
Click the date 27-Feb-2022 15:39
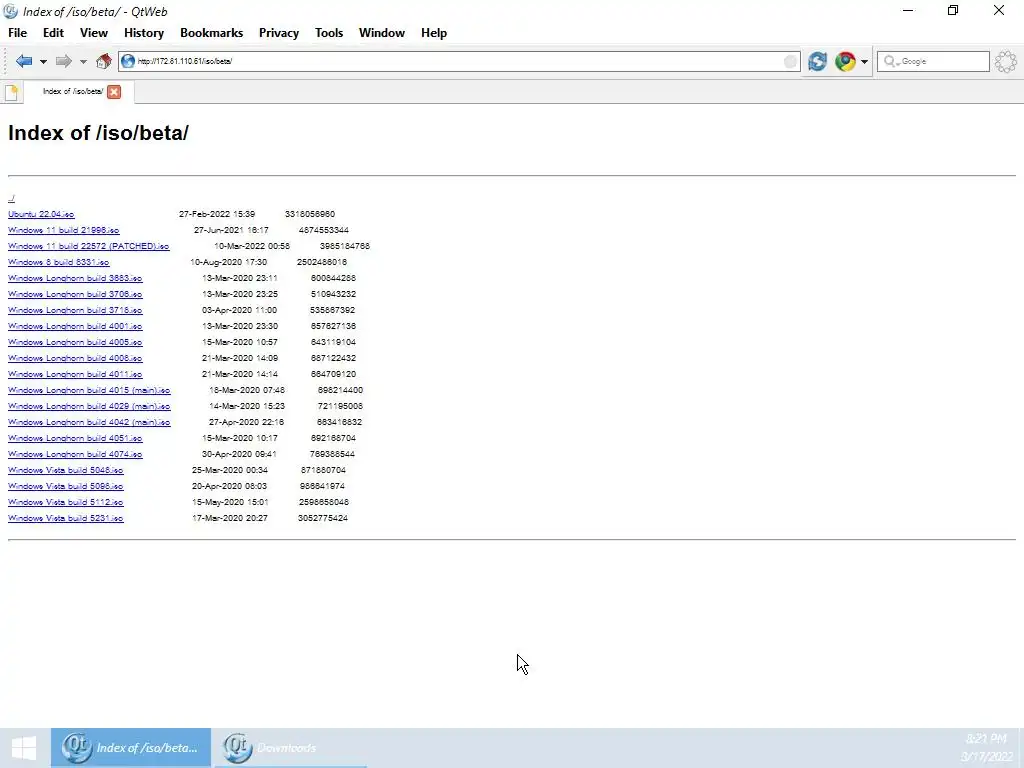pos(217,214)
